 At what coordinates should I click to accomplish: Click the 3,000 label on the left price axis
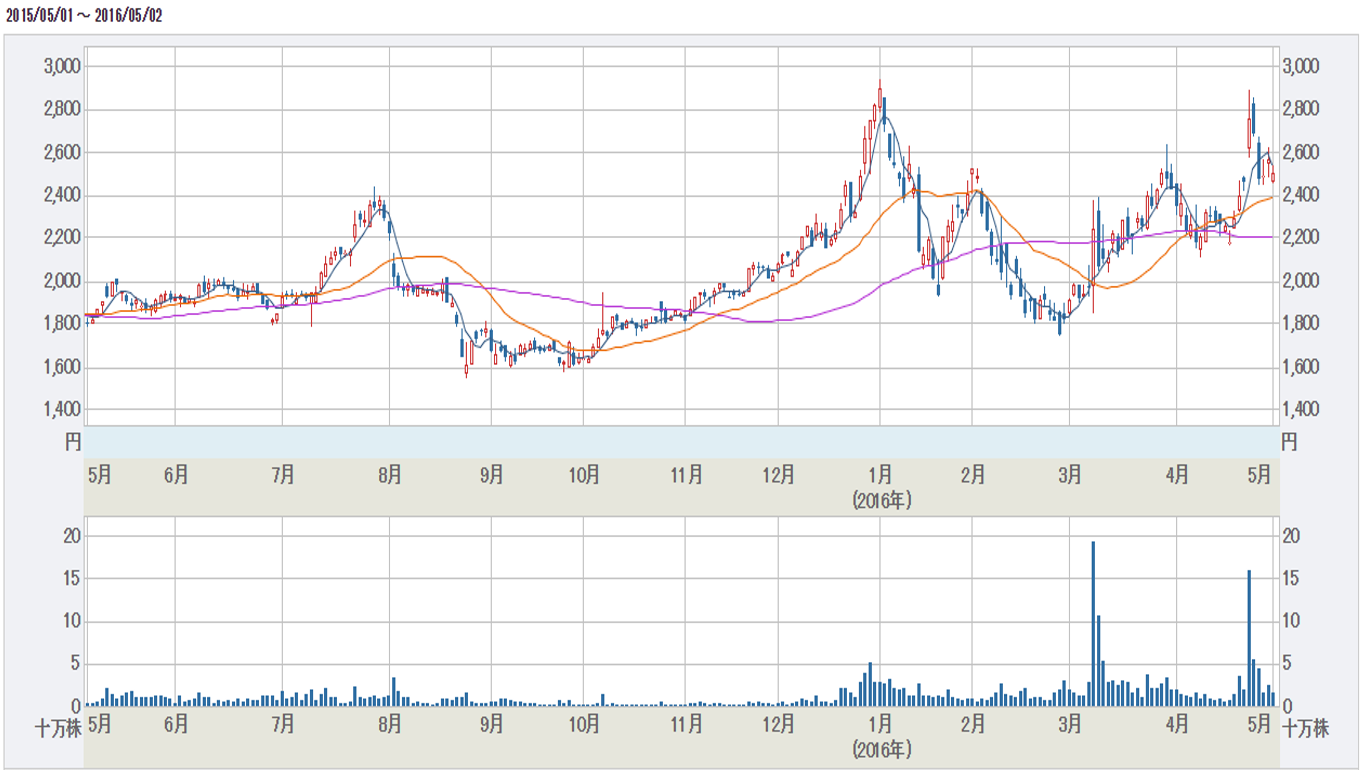(62, 66)
